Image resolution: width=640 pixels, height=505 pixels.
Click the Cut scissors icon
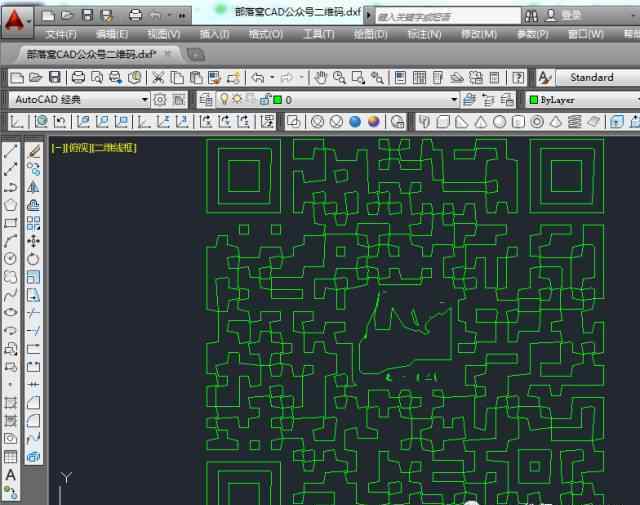pos(158,77)
